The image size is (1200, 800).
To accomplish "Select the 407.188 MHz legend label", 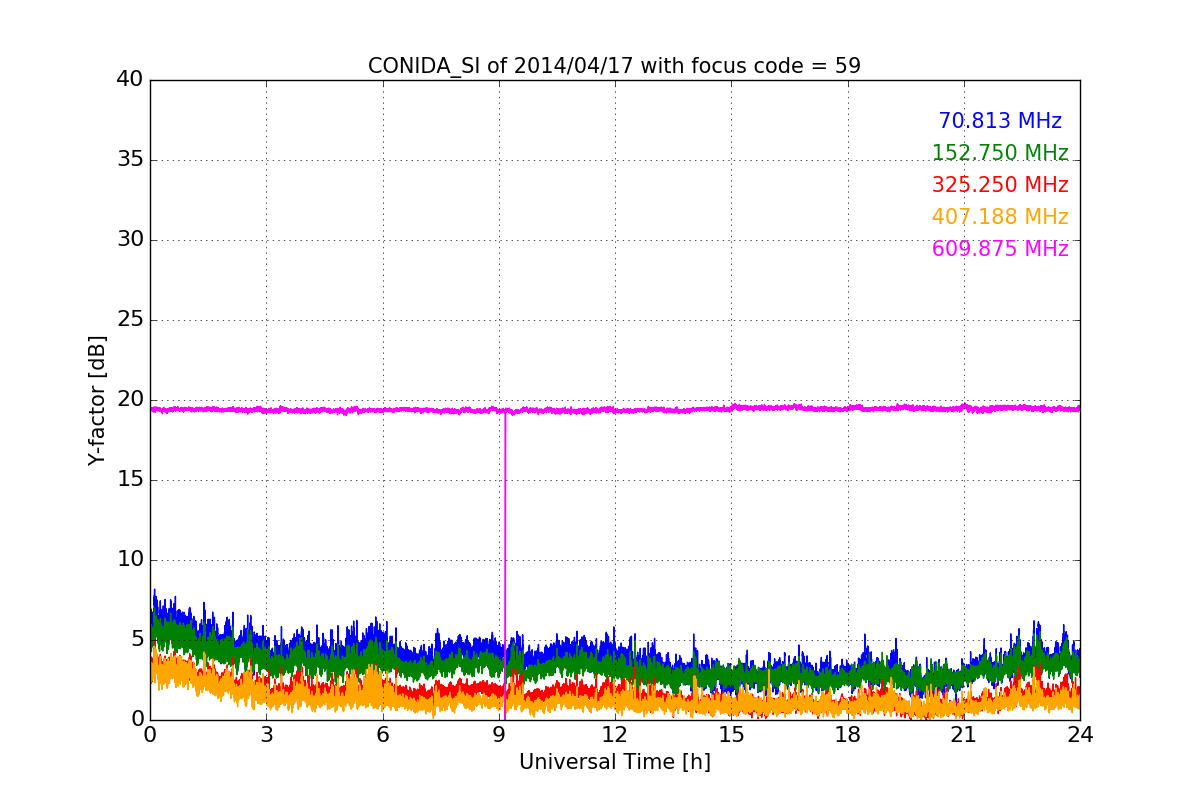I will point(1000,217).
